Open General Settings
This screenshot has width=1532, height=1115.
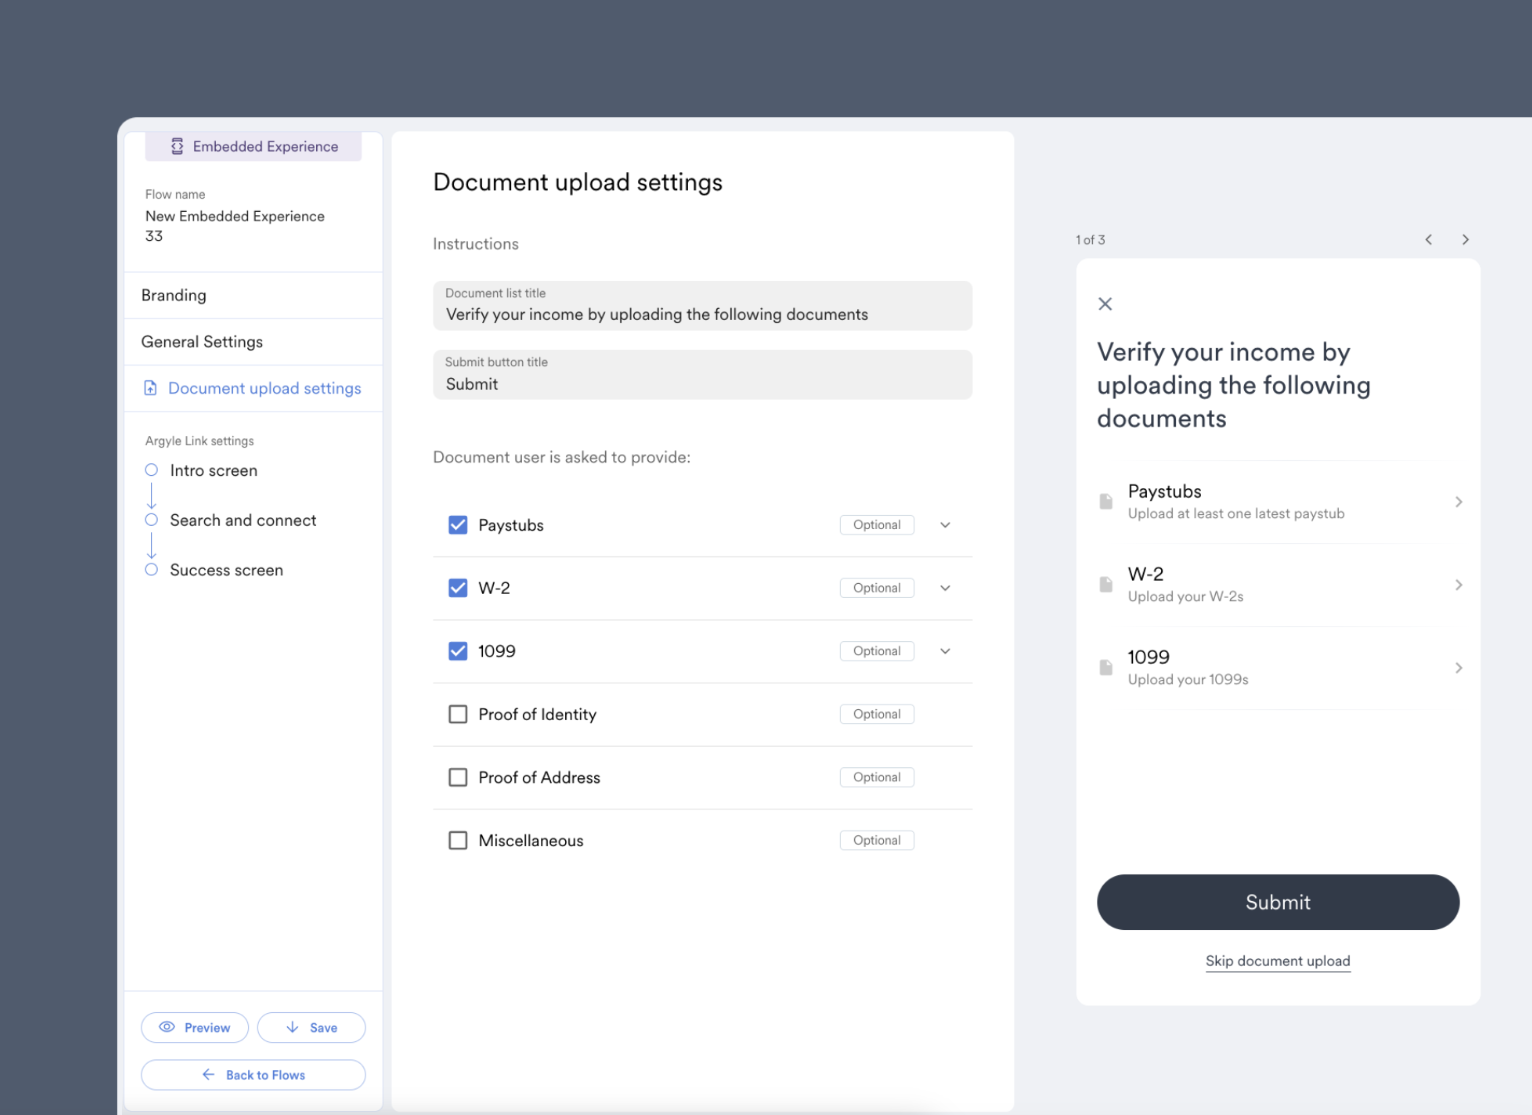point(201,341)
